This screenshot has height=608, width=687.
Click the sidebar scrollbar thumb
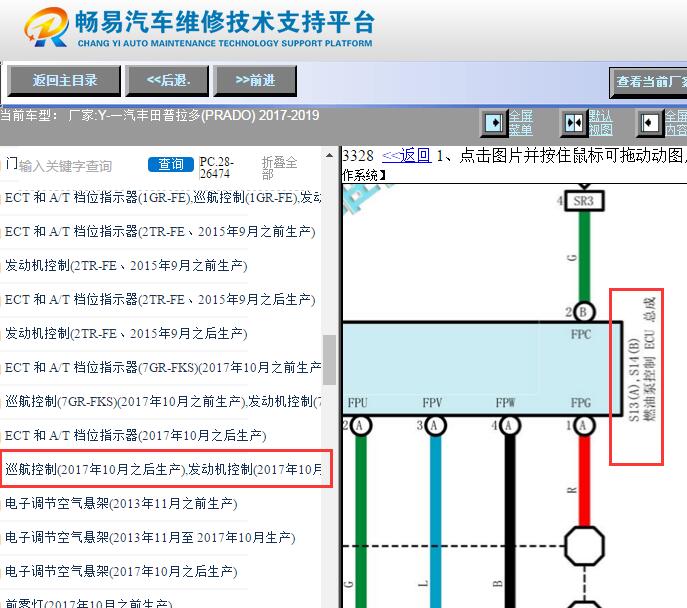click(x=329, y=360)
